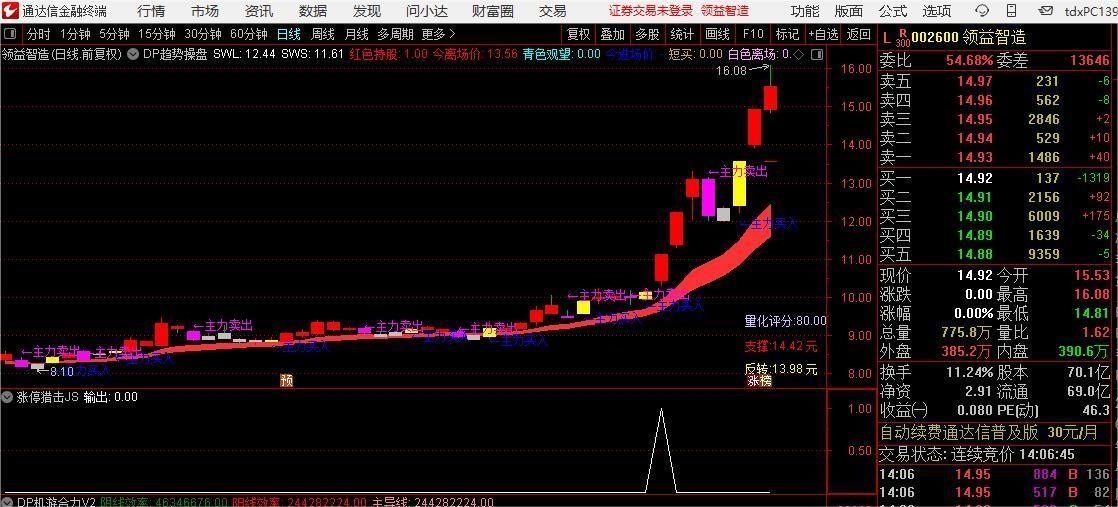The height and width of the screenshot is (507, 1118).
Task: Open the 公式 menu
Action: pos(893,11)
